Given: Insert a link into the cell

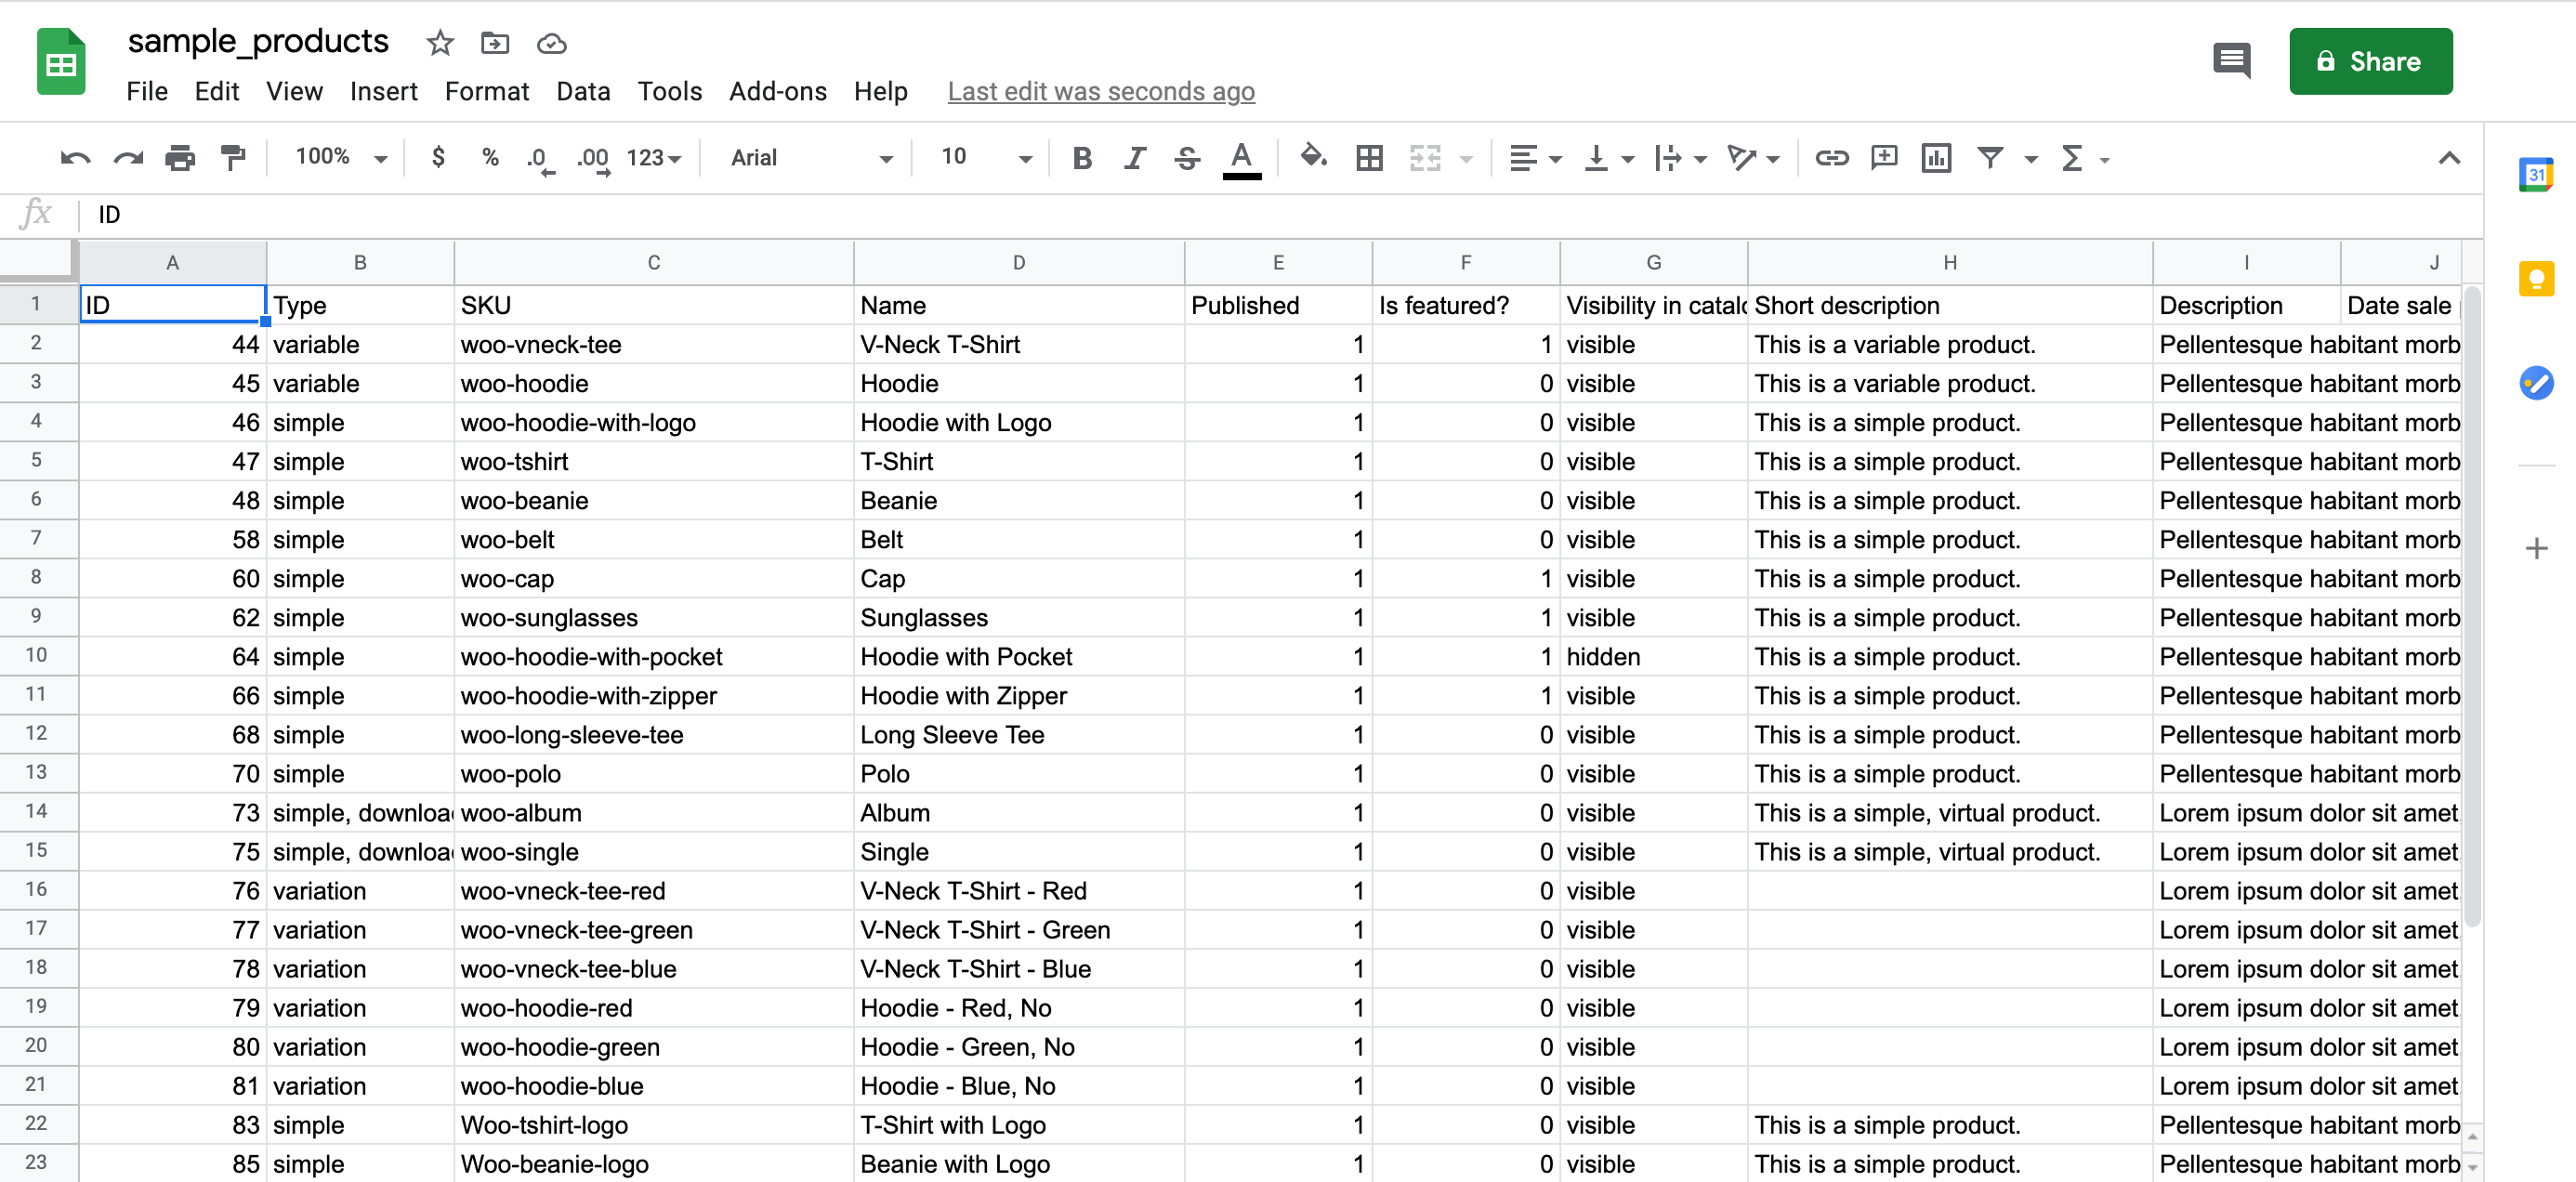Looking at the screenshot, I should (x=1831, y=158).
